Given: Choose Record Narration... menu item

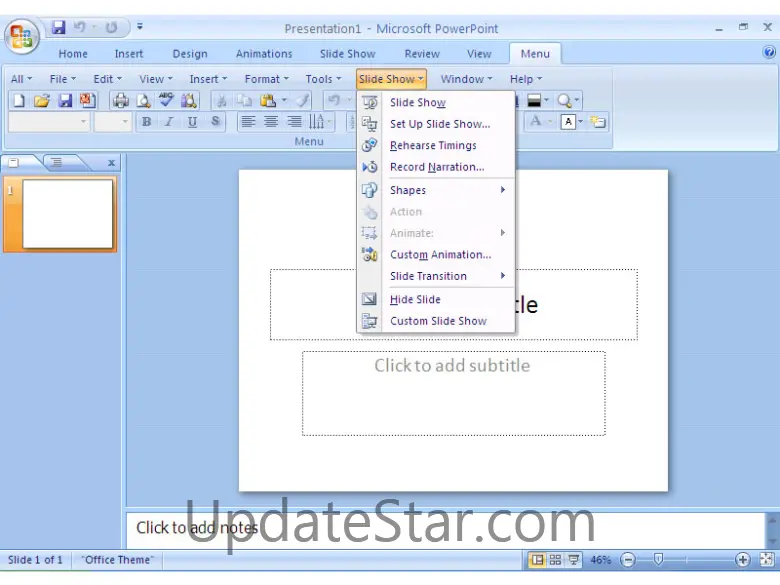Looking at the screenshot, I should coord(436,167).
